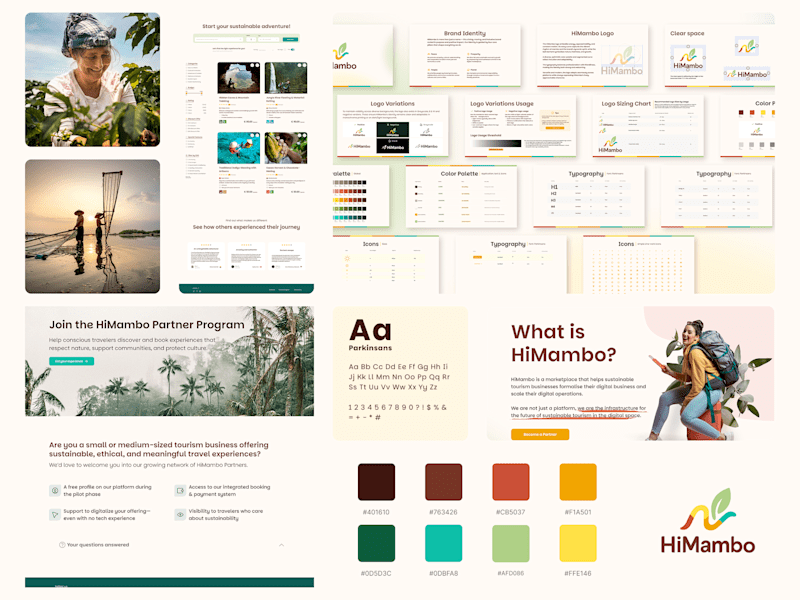
Task: Click the eye icon beside 'Visibility to travelers'
Action: click(180, 514)
